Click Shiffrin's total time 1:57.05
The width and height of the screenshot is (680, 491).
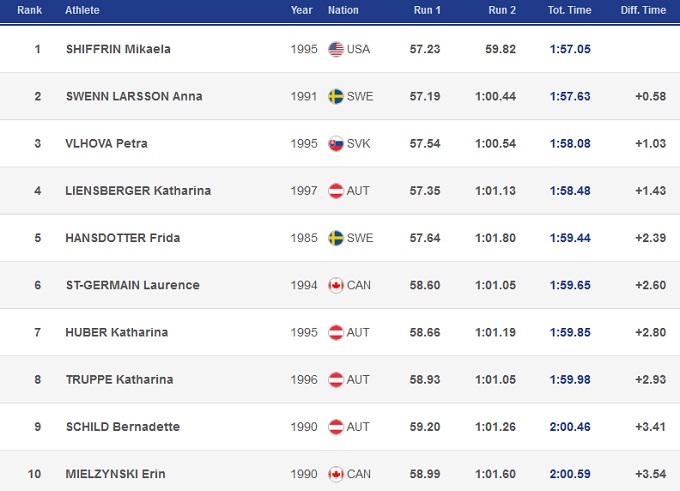click(x=570, y=49)
